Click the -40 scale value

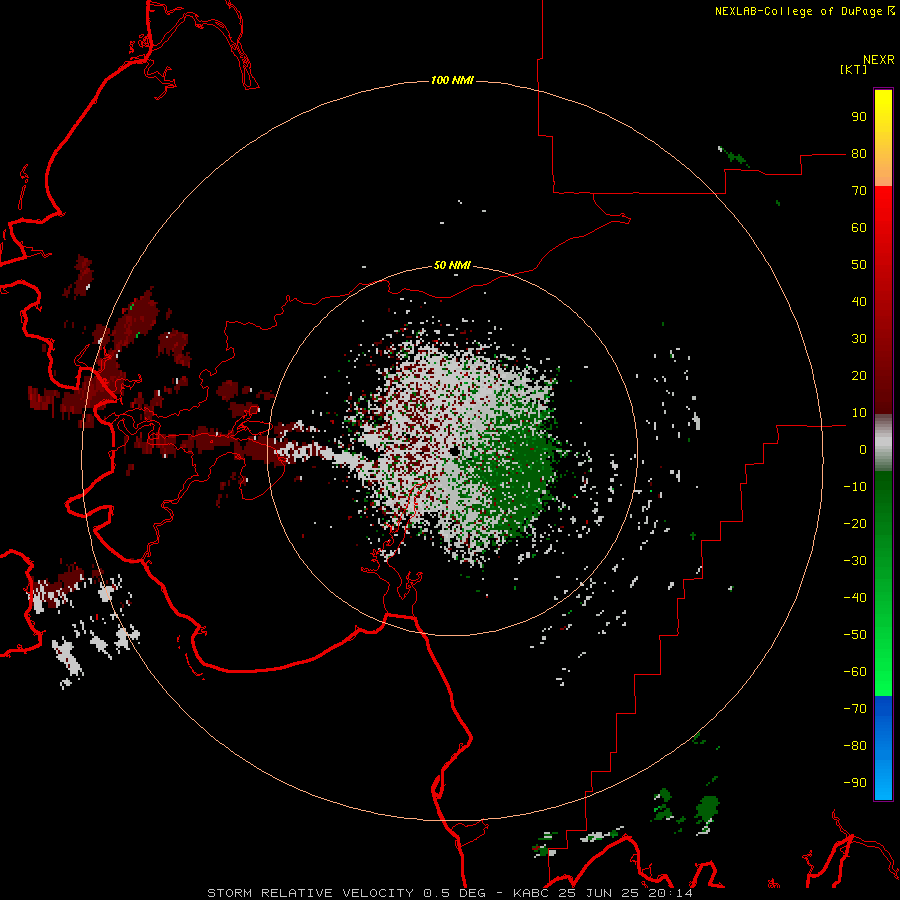pos(855,598)
